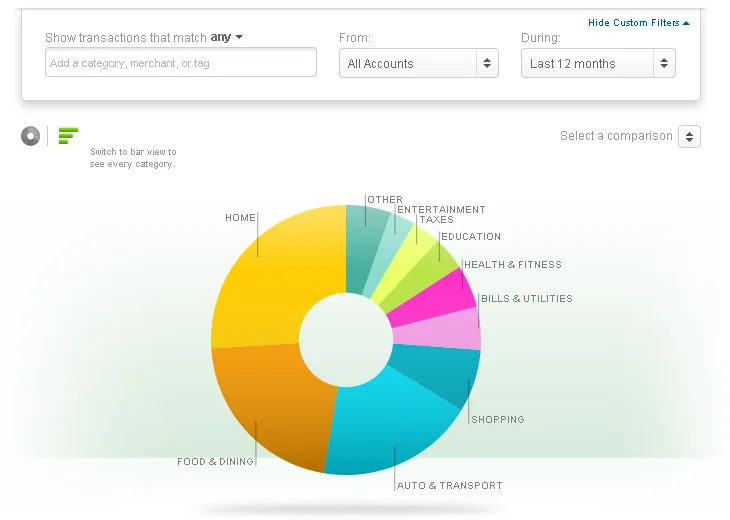This screenshot has width=730, height=520.
Task: Select the pale aqua Entertainment slice
Action: tap(386, 258)
